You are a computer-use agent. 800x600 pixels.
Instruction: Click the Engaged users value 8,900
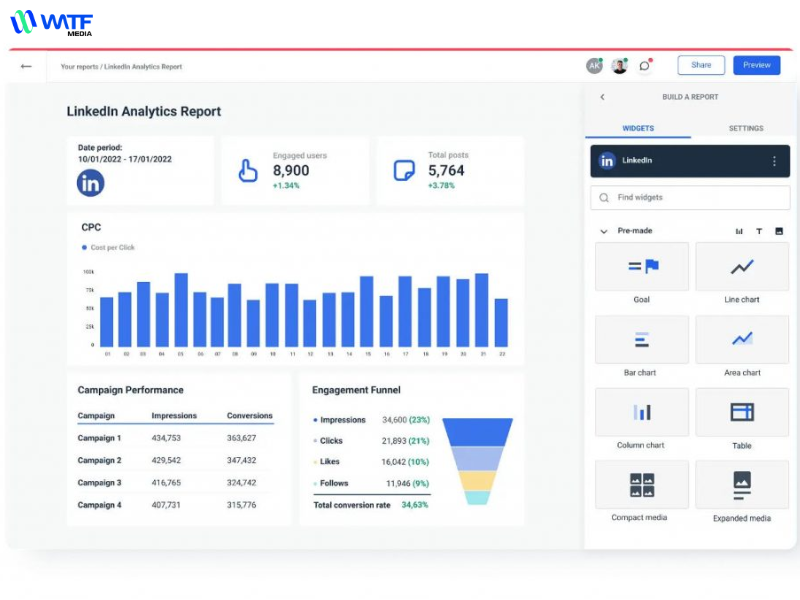click(x=291, y=170)
